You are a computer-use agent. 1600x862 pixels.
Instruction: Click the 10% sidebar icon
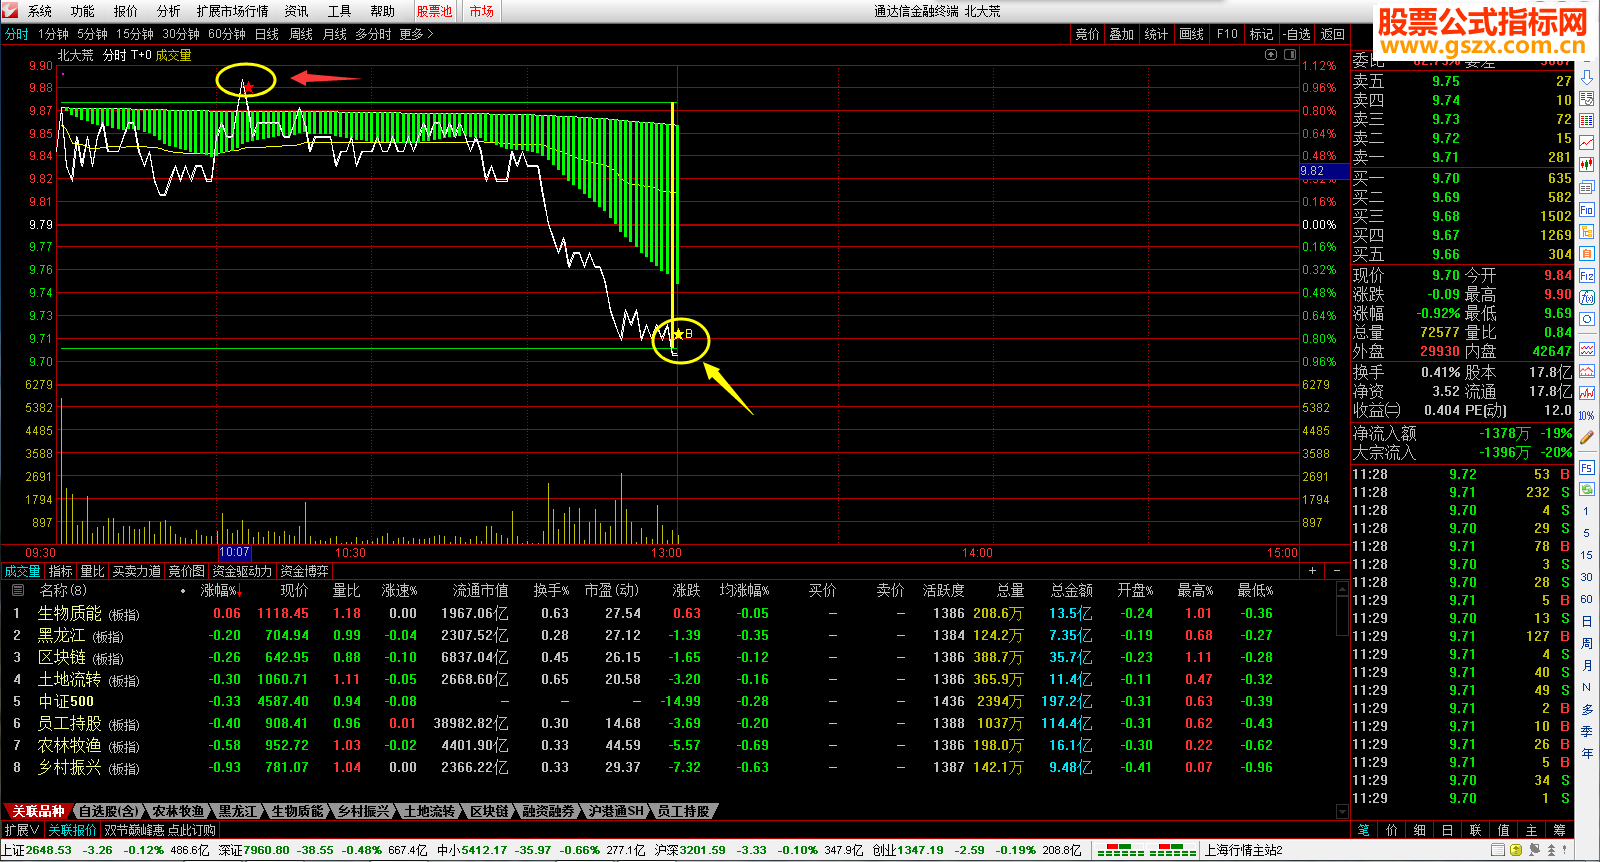[x=1587, y=415]
